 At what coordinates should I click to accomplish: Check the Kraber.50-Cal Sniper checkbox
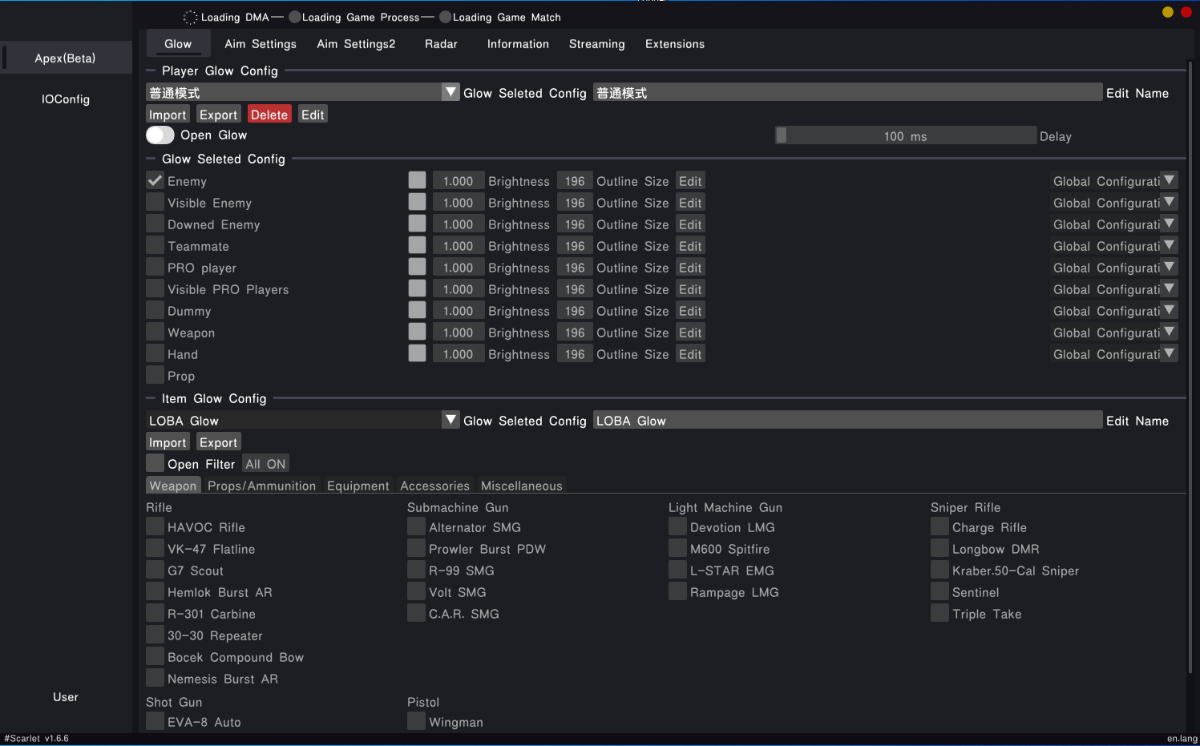coord(939,570)
